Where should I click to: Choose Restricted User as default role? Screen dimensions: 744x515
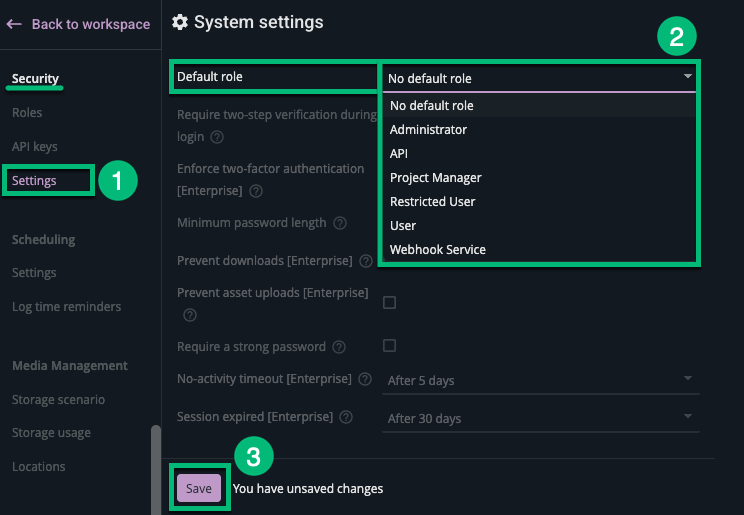point(539,202)
